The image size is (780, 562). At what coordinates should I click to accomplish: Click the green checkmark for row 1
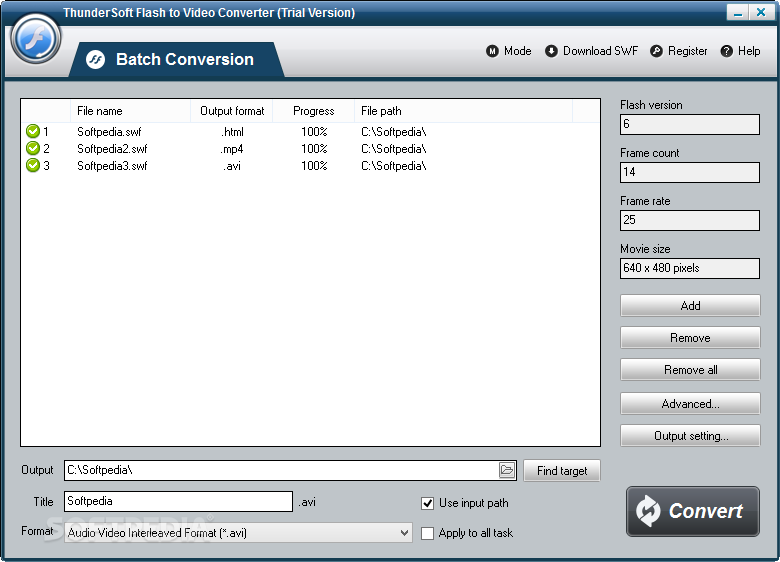(33, 131)
